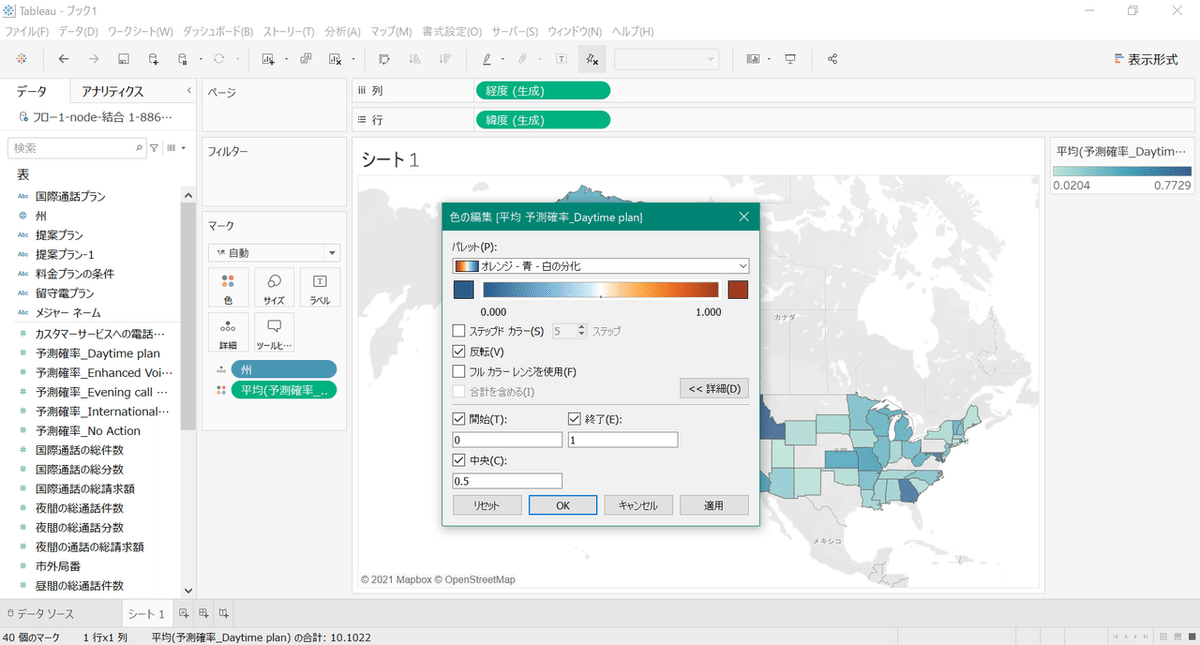The image size is (1200, 645).
Task: Click the Sort Ascending icon
Action: [x=414, y=59]
